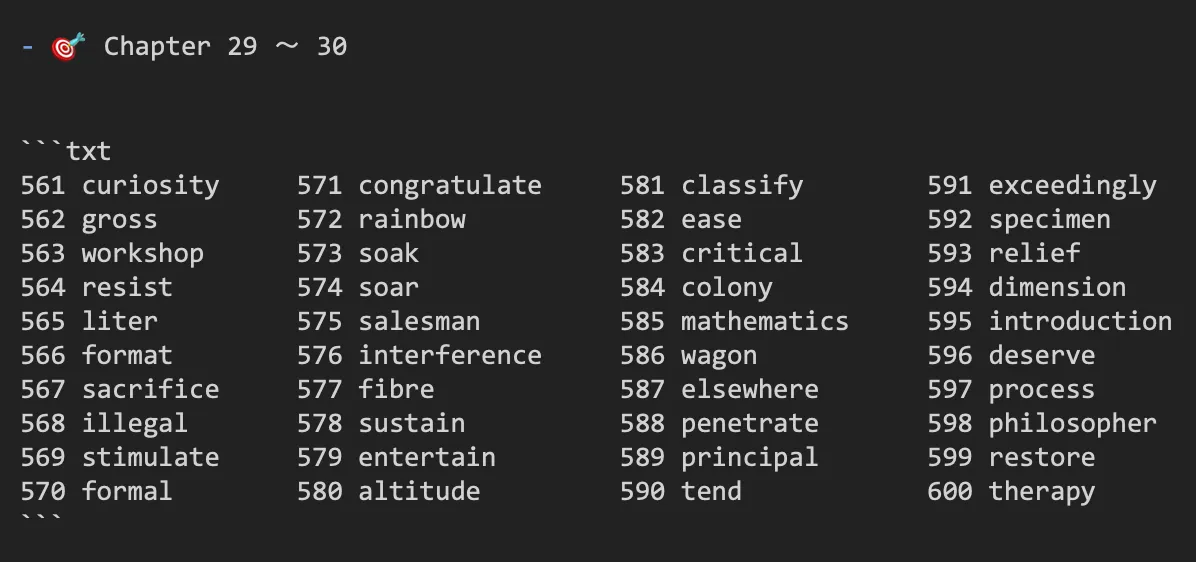The image size is (1196, 562).
Task: Place cursor on the word workshop
Action: tap(143, 253)
